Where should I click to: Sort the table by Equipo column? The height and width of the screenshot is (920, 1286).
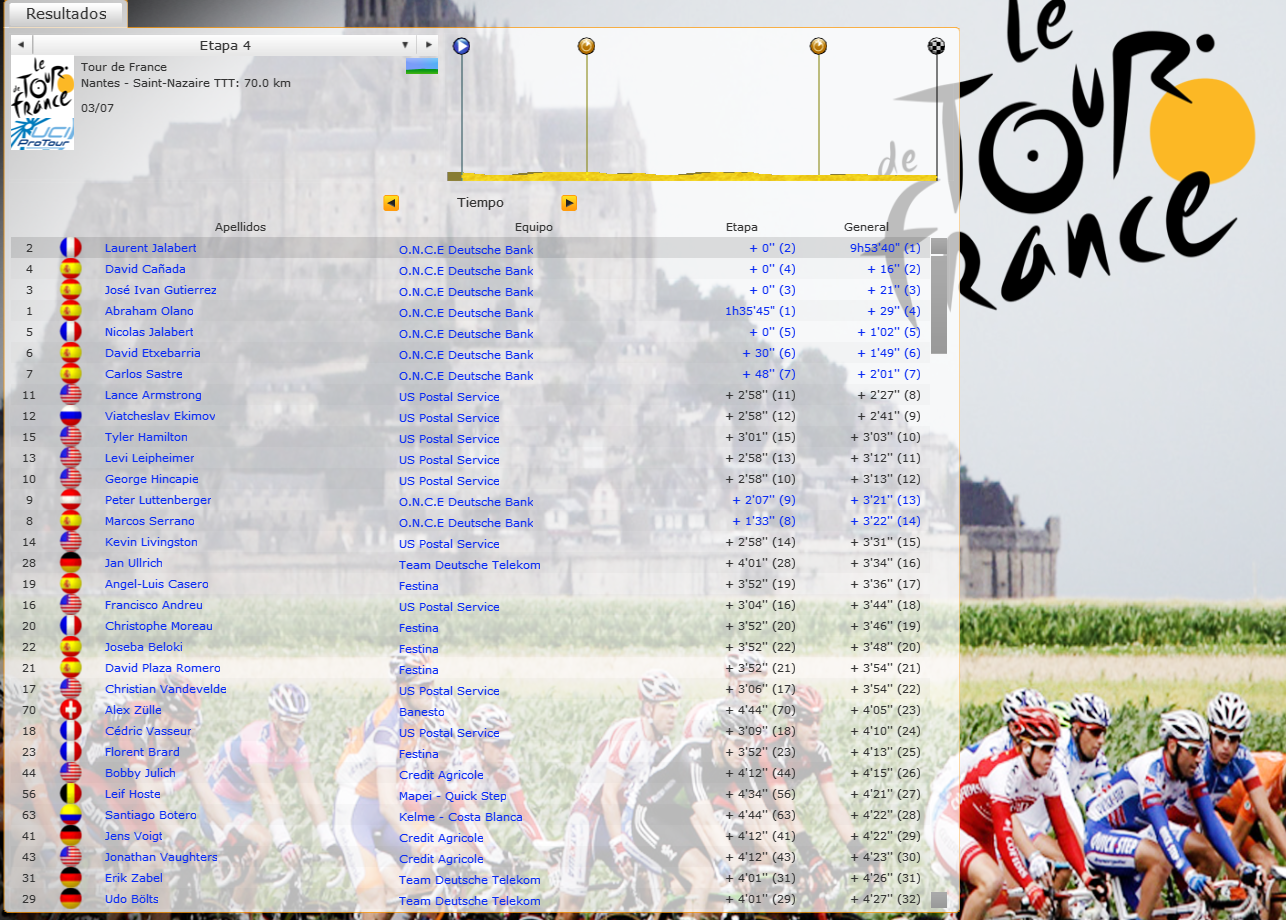pyautogui.click(x=533, y=227)
